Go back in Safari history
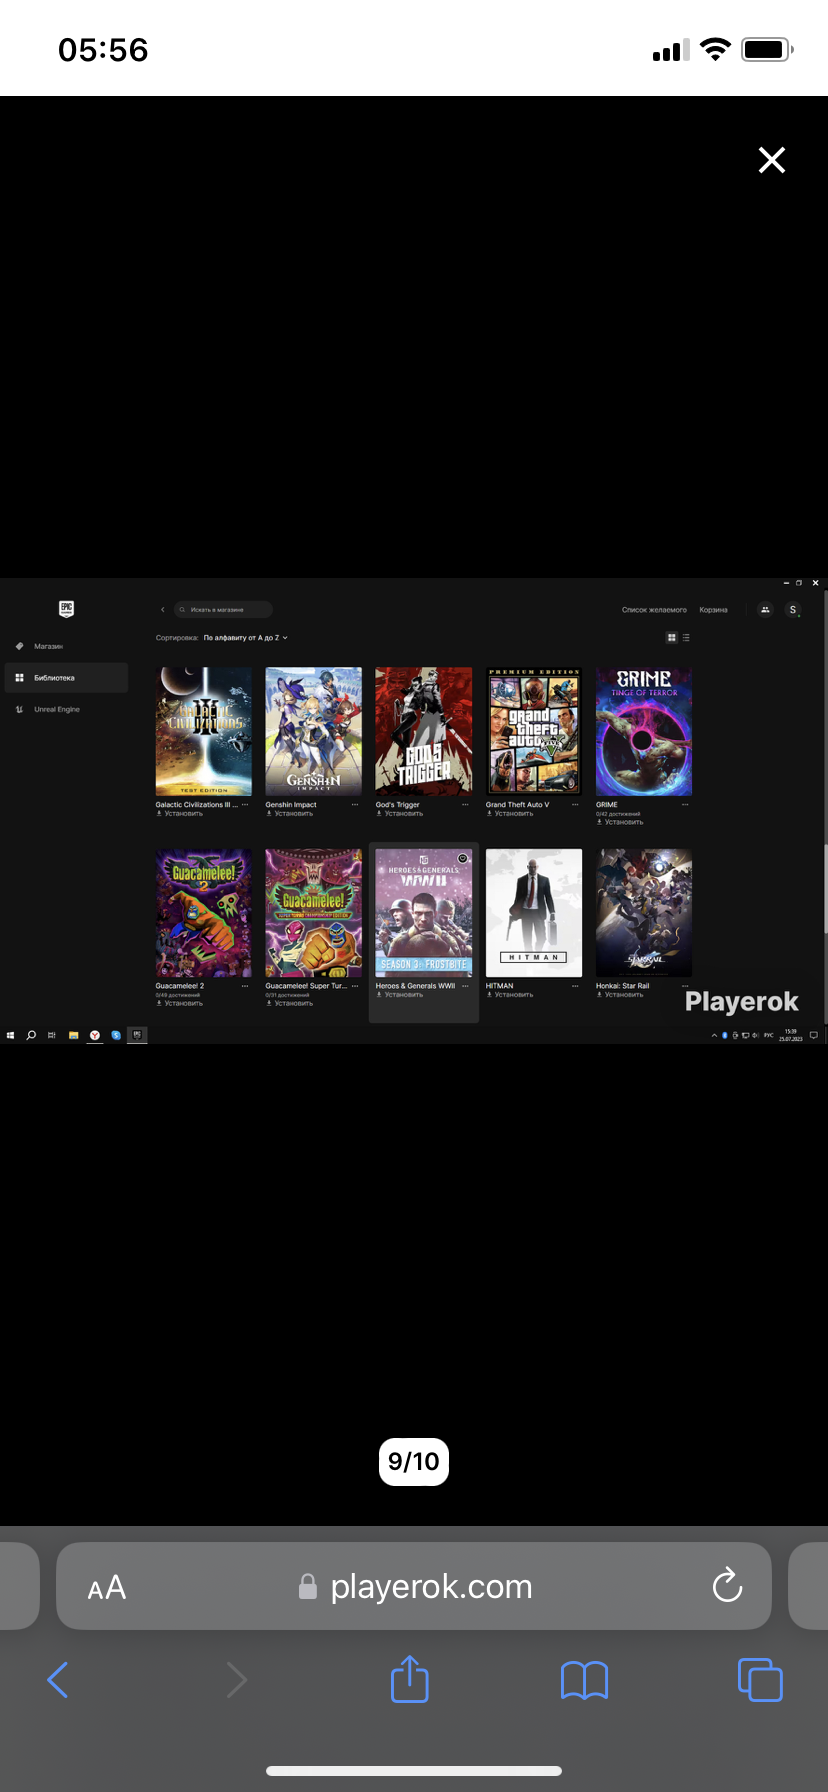 (58, 1680)
